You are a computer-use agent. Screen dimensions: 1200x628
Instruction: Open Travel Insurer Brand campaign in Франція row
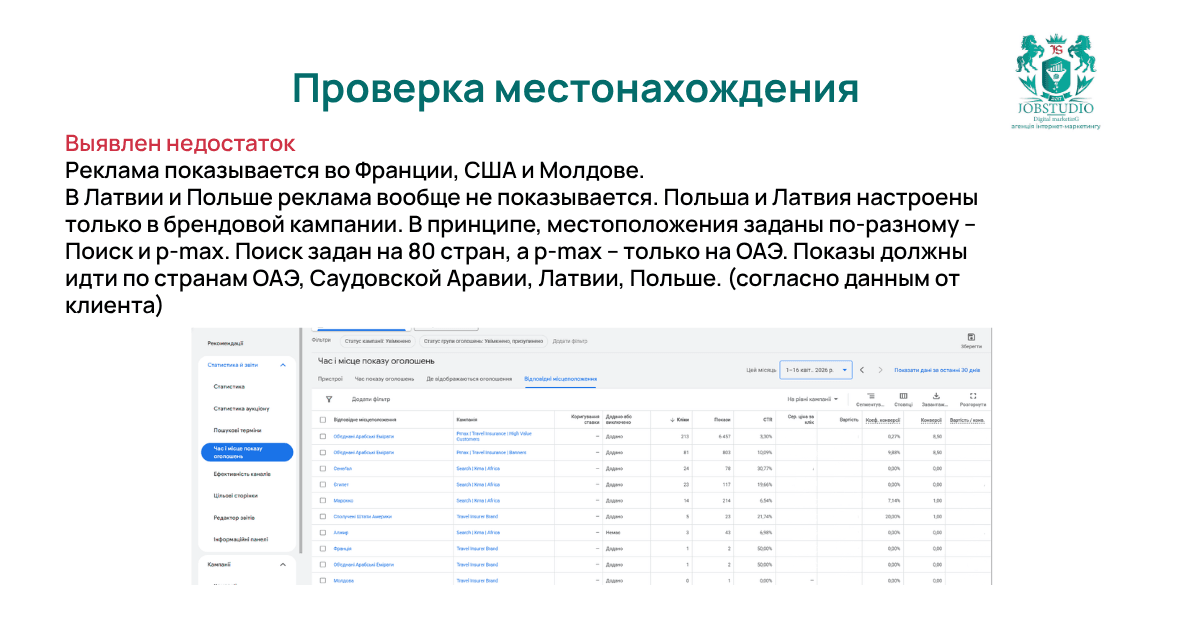tap(477, 548)
